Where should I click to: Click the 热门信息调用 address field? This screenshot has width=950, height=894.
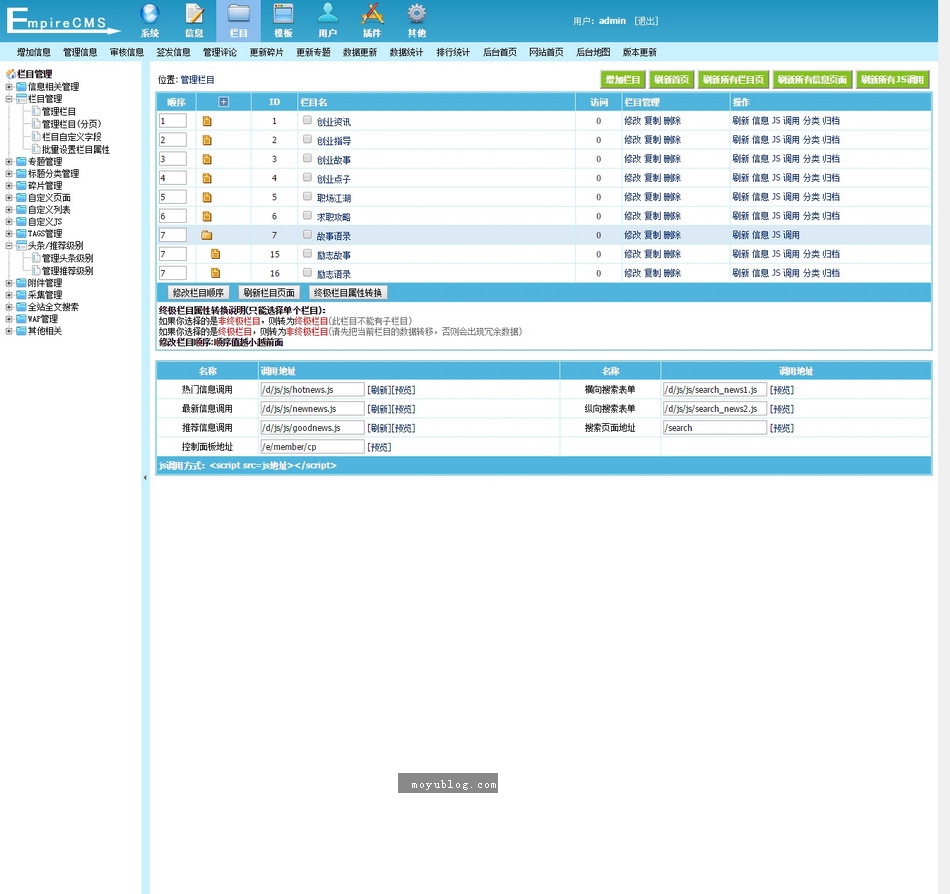click(x=312, y=389)
